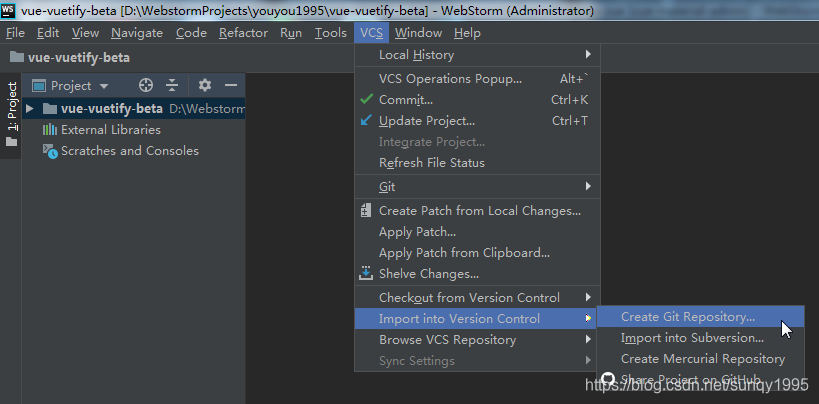Select Apply Patch from Clipboard...
The height and width of the screenshot is (404, 819).
click(x=477, y=252)
